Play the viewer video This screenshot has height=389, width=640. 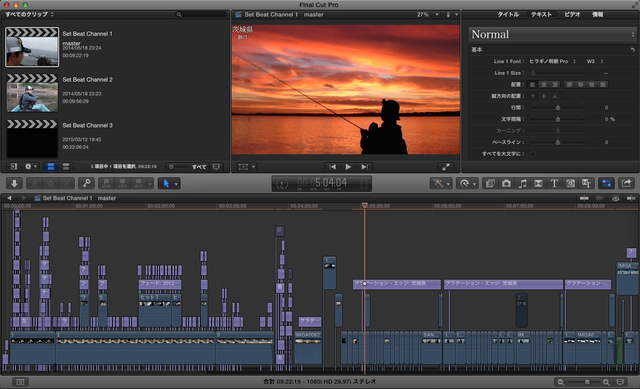click(348, 167)
